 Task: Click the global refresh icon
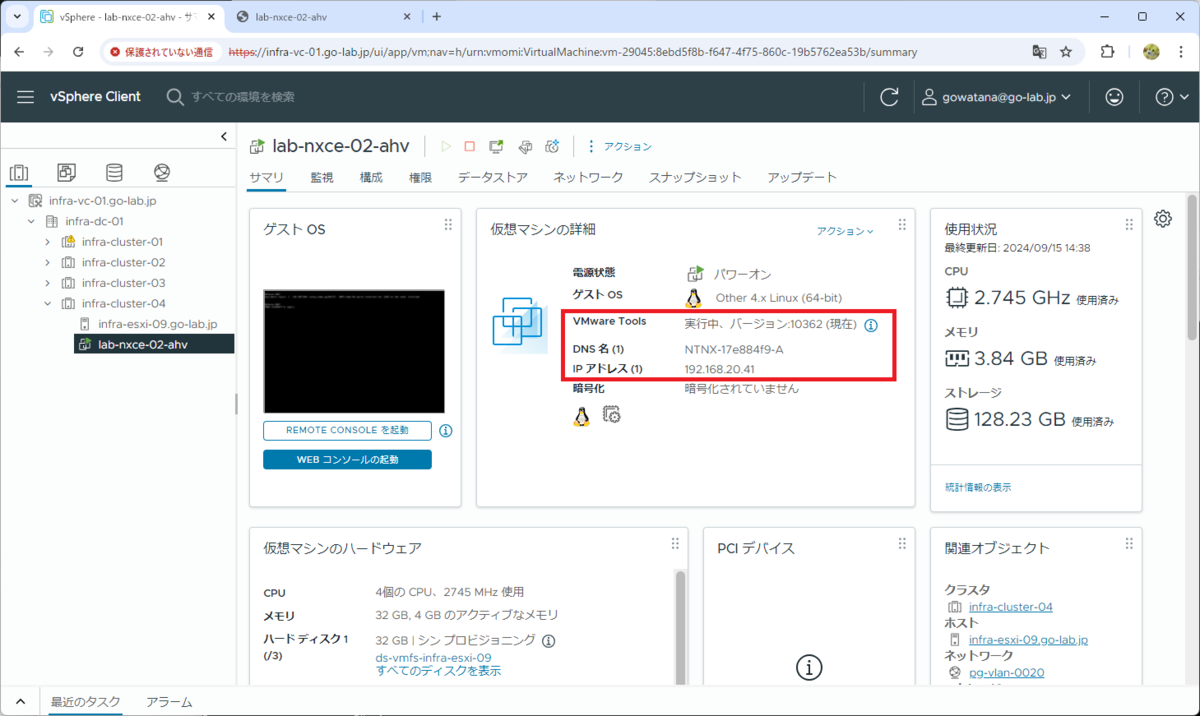889,97
